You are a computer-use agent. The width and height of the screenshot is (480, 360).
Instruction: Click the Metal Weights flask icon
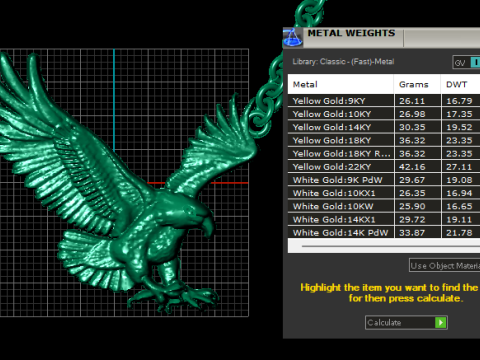[292, 37]
